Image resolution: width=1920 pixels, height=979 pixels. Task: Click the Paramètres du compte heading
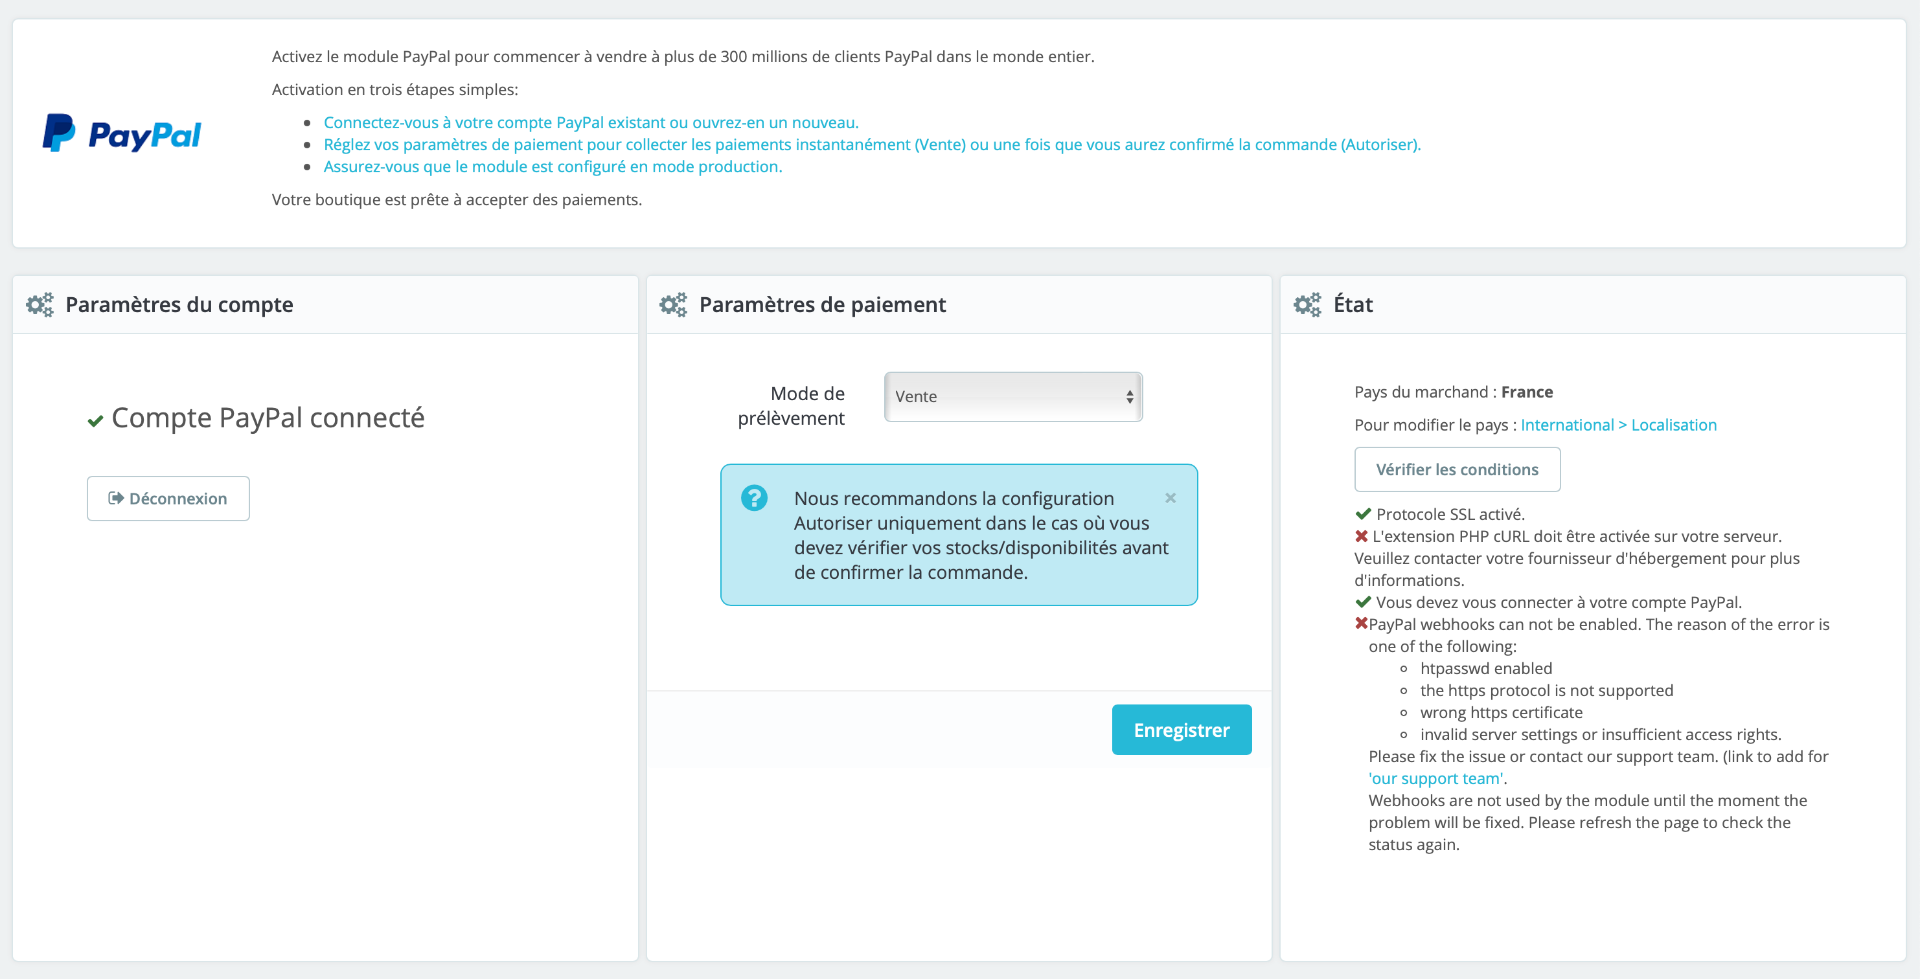point(180,305)
